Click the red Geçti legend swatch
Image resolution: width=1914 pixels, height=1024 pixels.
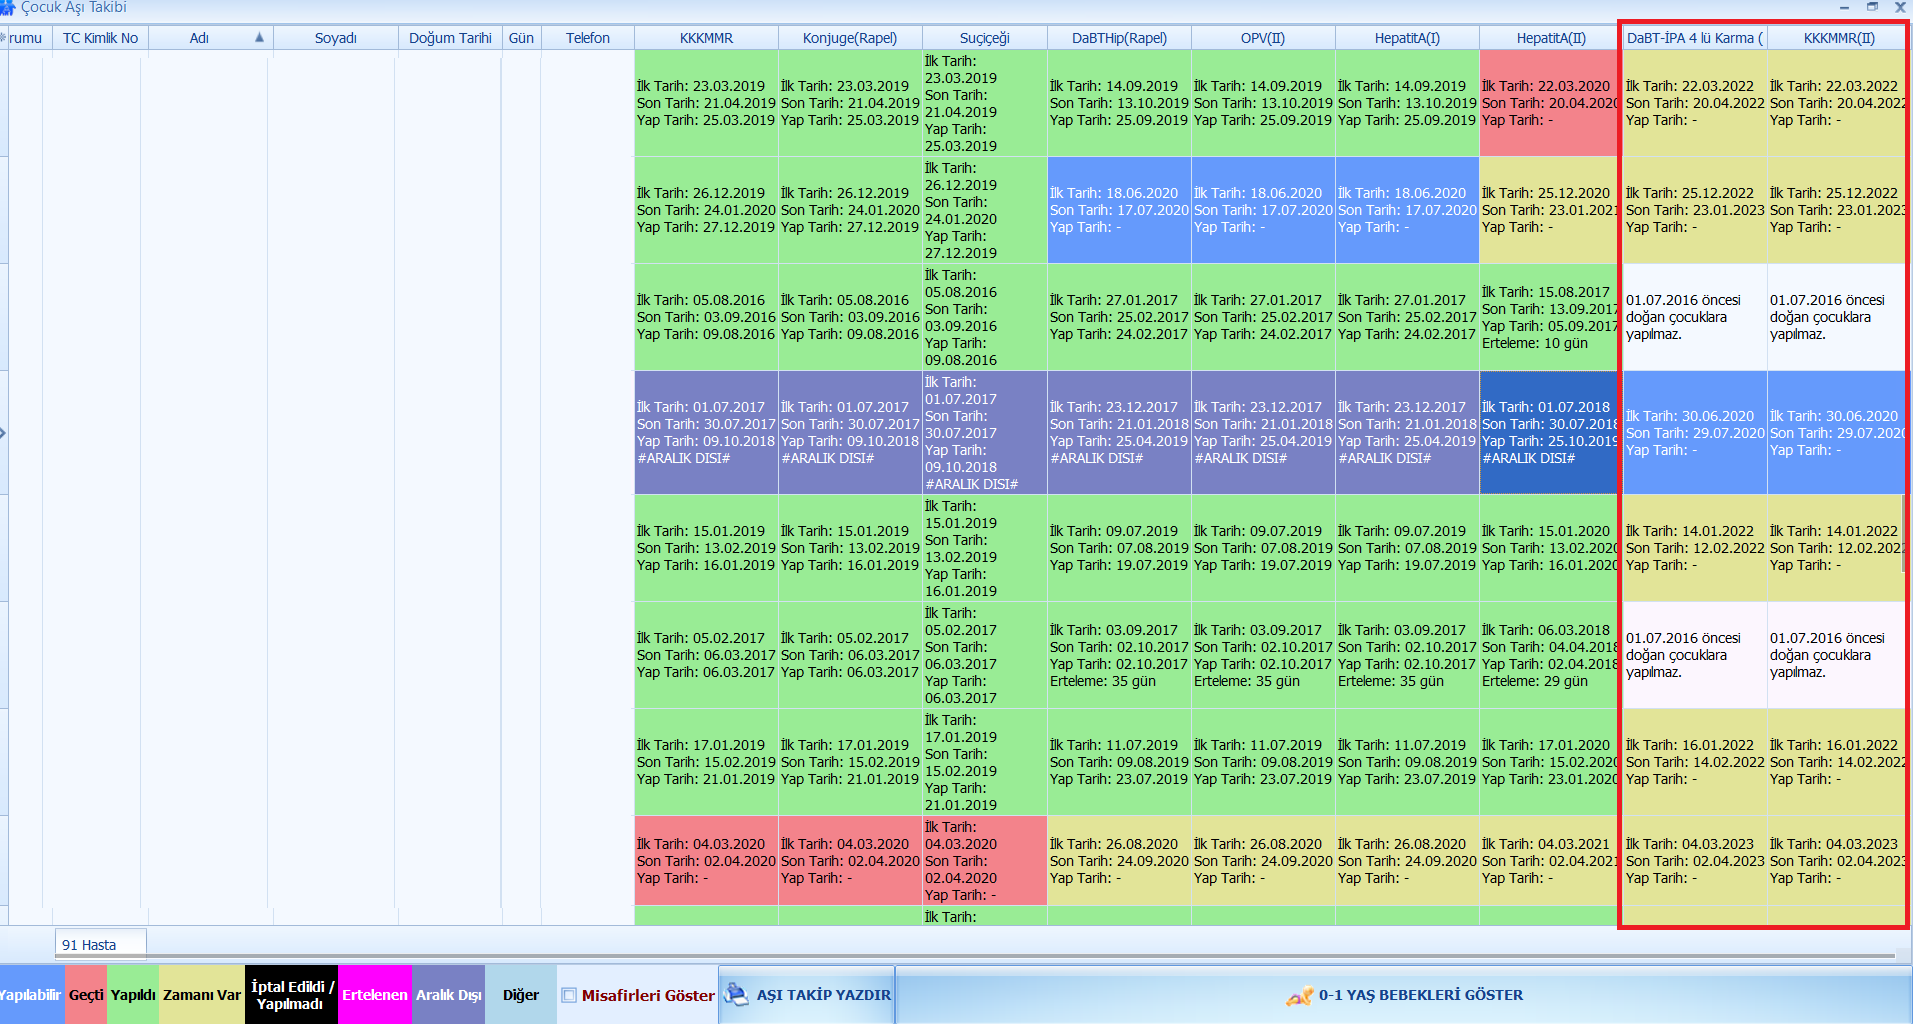point(86,995)
